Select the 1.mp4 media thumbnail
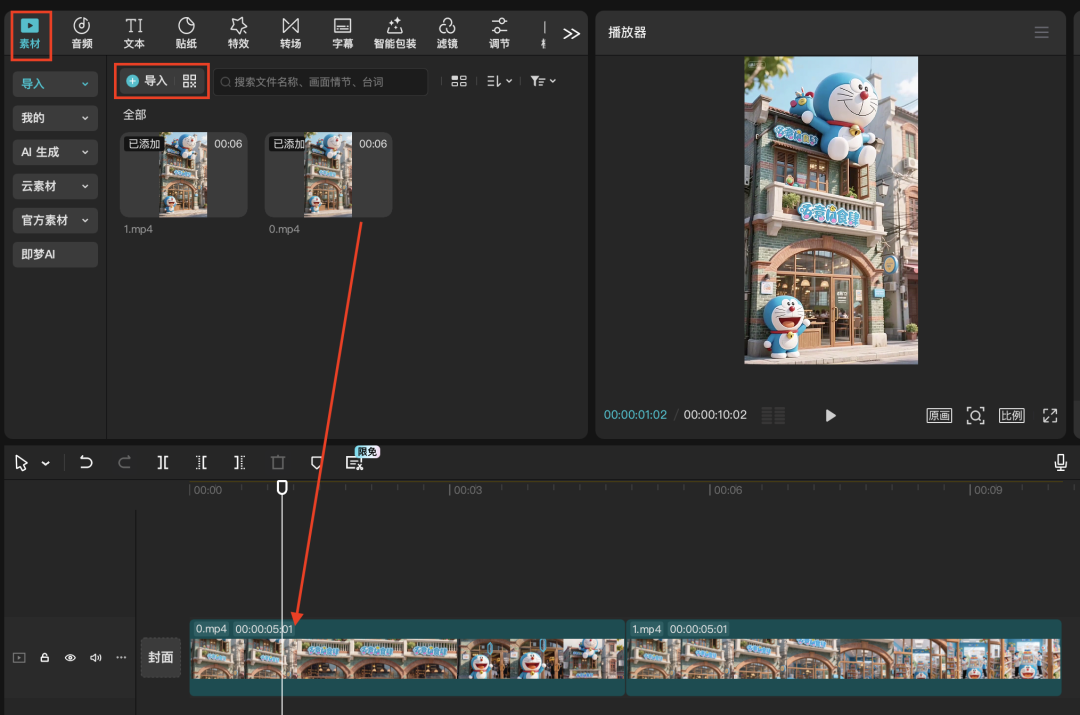The width and height of the screenshot is (1080, 715). tap(183, 175)
